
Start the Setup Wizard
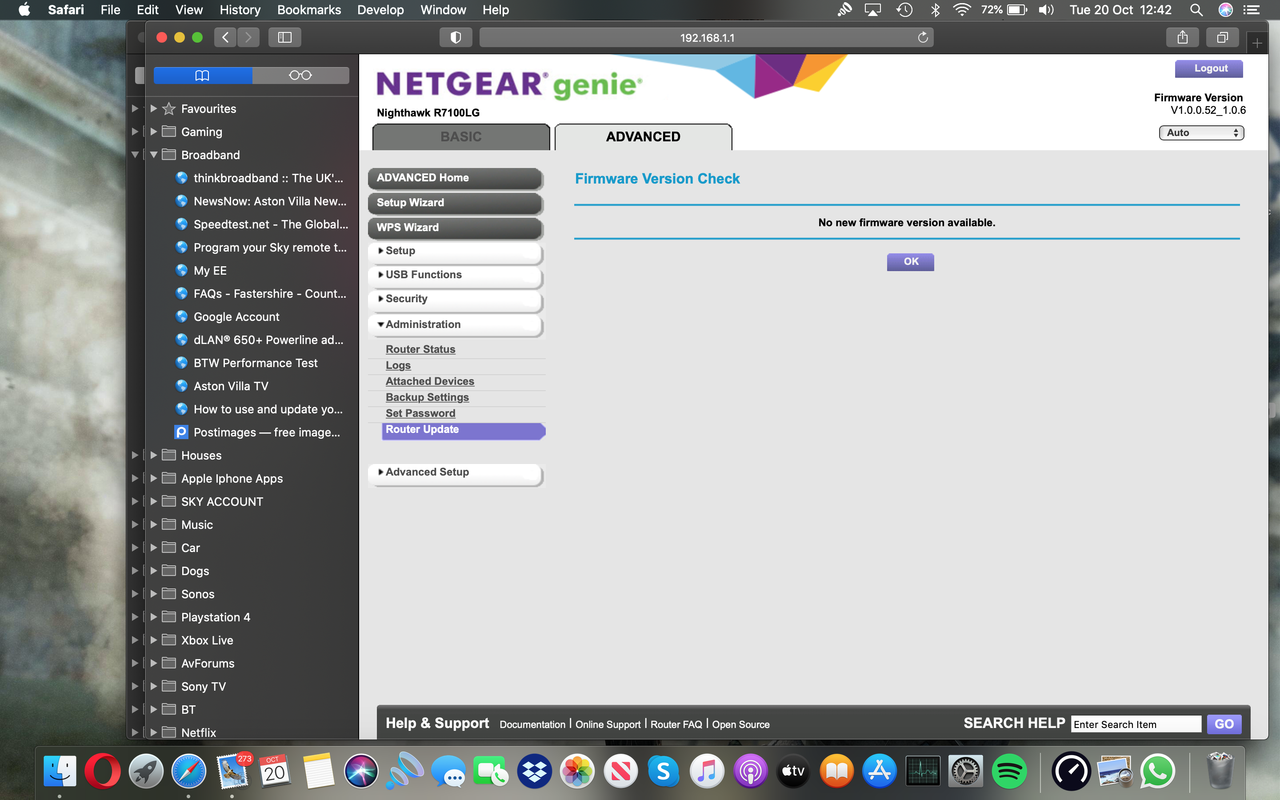coord(455,203)
